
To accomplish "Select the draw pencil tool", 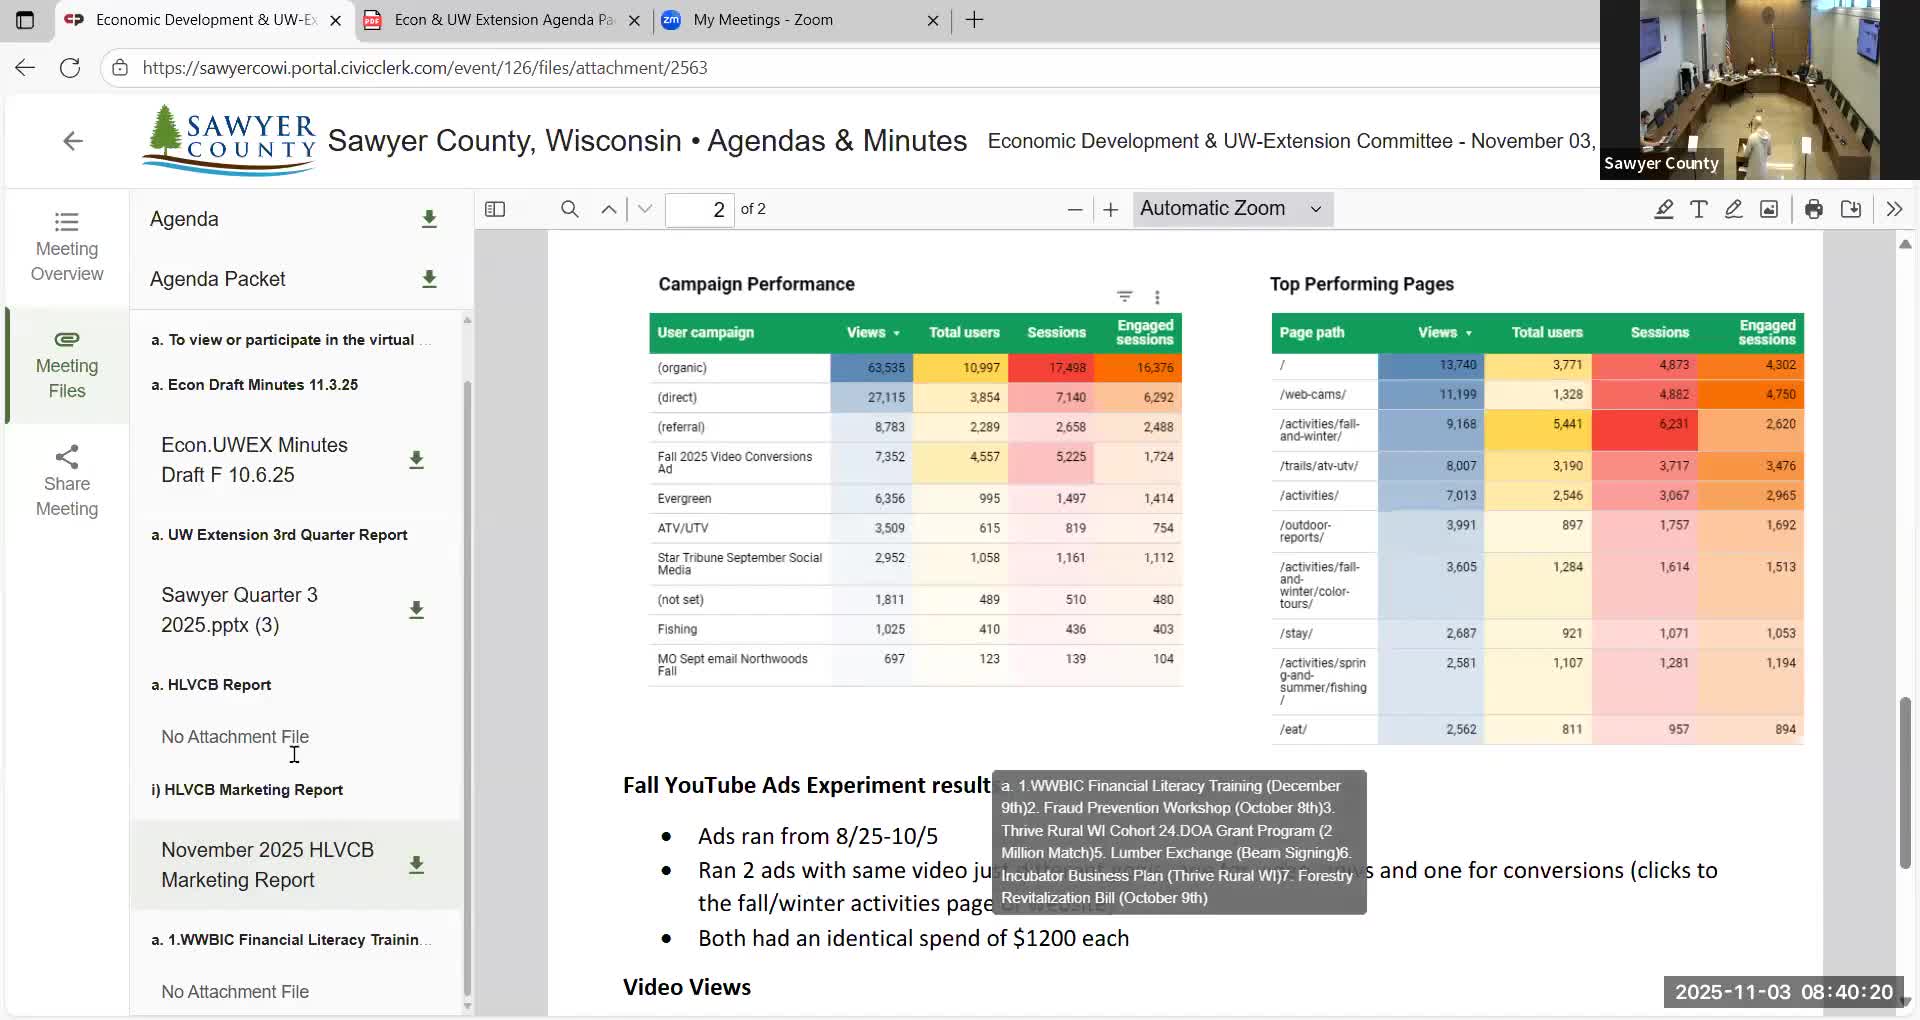I will pyautogui.click(x=1733, y=209).
